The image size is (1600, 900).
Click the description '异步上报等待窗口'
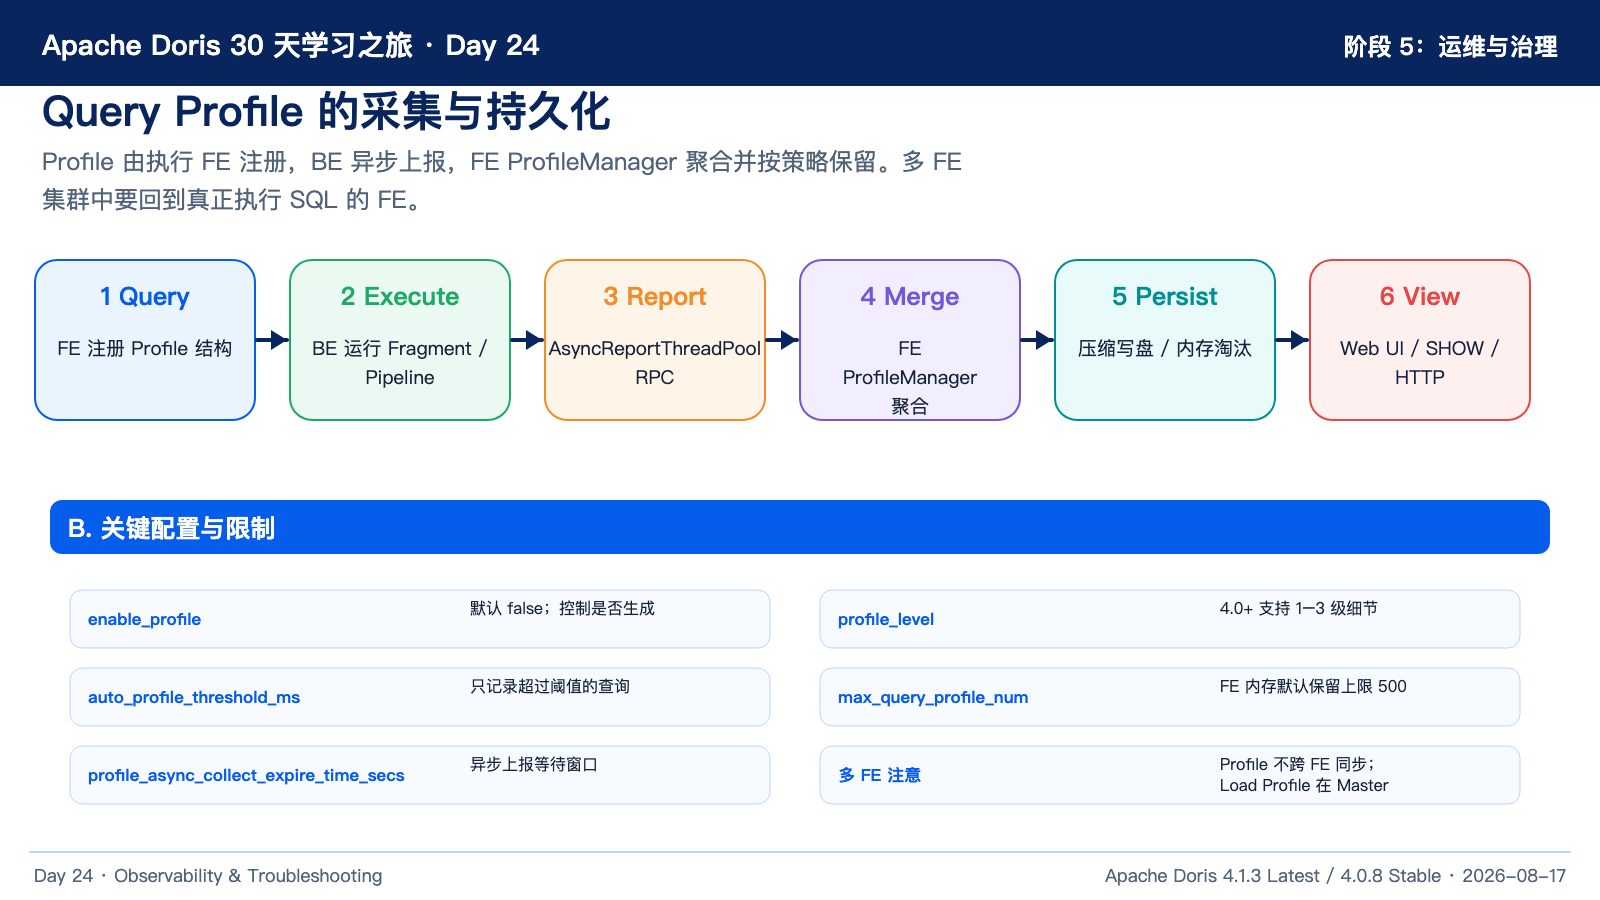534,764
